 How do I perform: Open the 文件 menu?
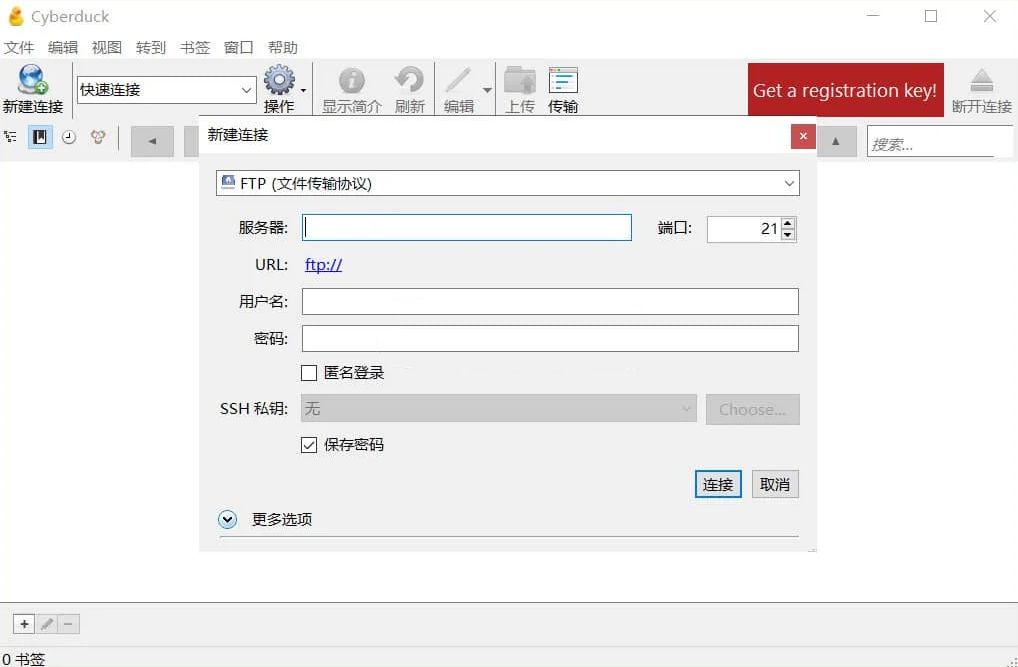19,47
